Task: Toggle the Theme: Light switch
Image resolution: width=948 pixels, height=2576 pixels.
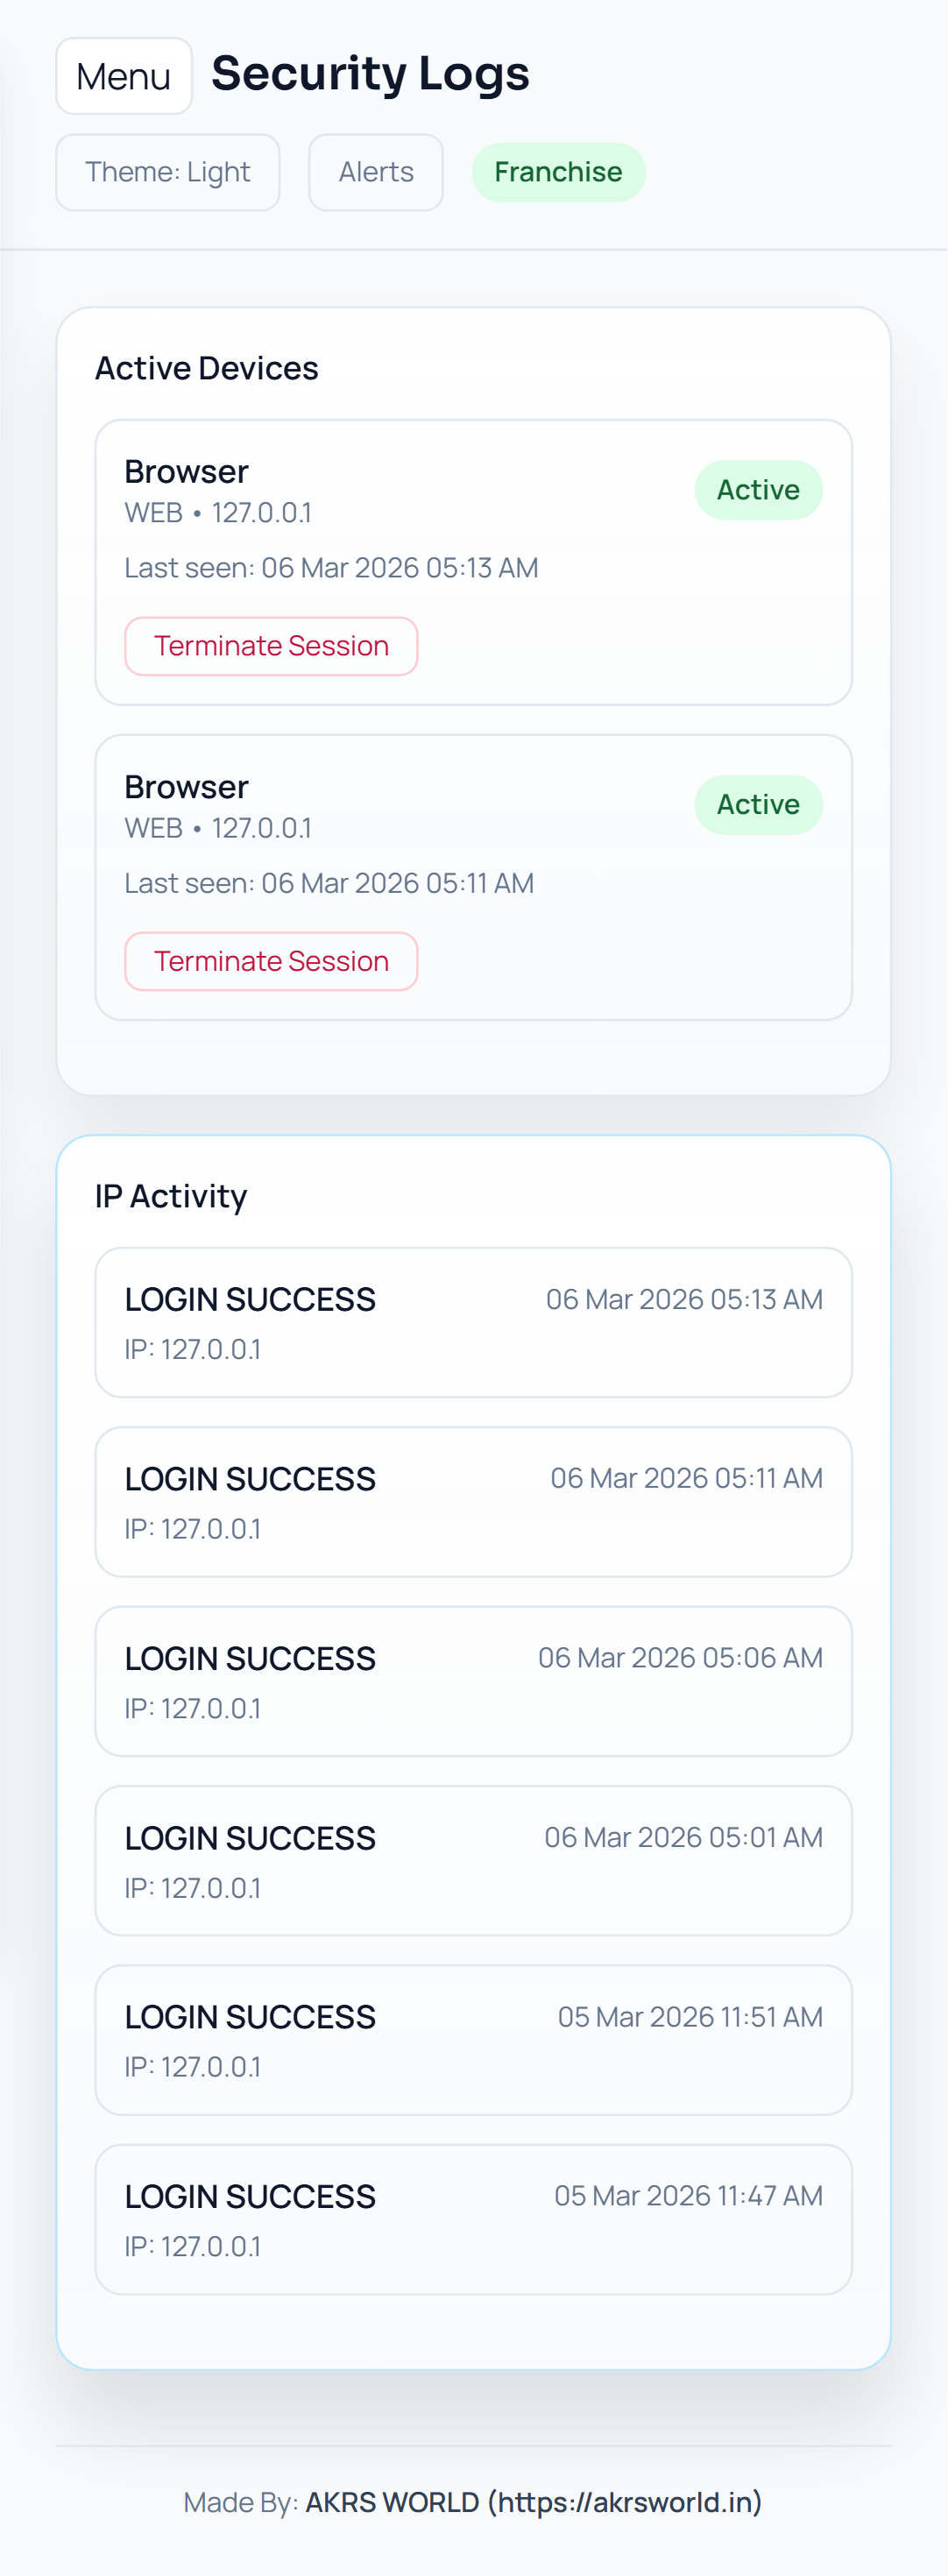Action: click(x=168, y=172)
